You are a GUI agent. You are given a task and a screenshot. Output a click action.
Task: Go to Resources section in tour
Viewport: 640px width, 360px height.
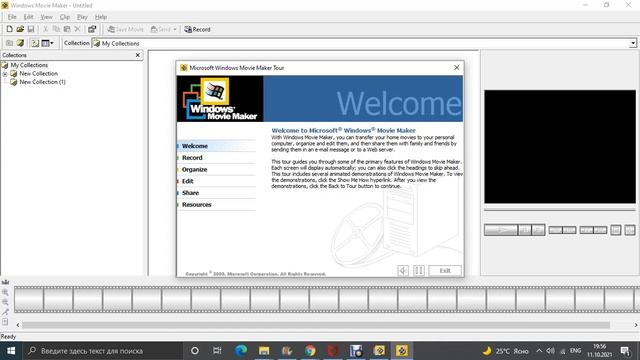click(216, 204)
